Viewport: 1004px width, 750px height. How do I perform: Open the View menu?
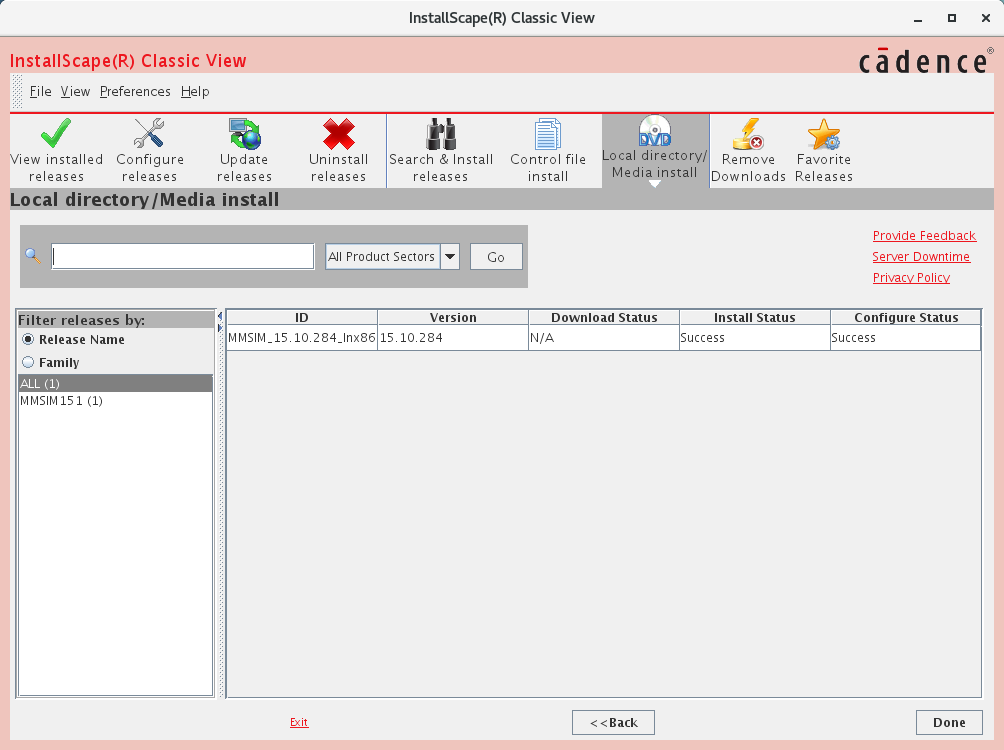point(75,92)
